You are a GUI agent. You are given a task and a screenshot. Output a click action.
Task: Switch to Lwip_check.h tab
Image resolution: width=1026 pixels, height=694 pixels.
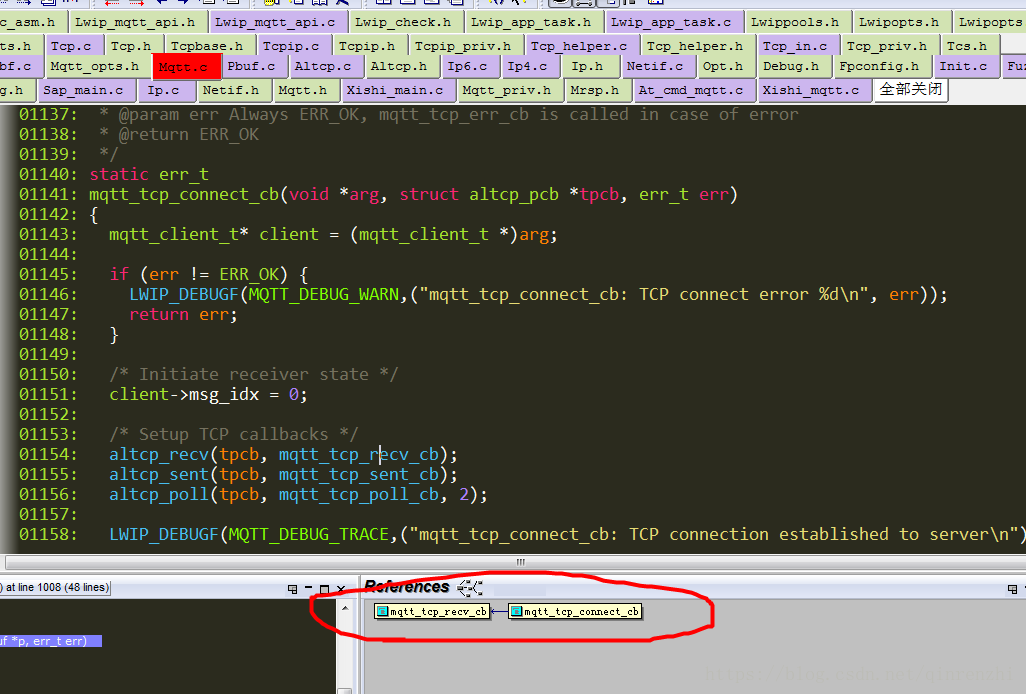click(x=406, y=22)
